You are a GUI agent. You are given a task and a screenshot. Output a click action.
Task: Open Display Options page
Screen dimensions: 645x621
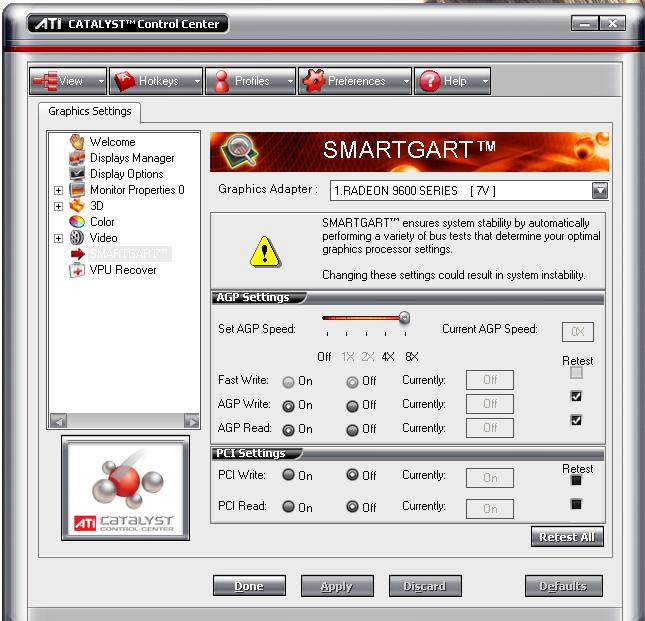127,174
